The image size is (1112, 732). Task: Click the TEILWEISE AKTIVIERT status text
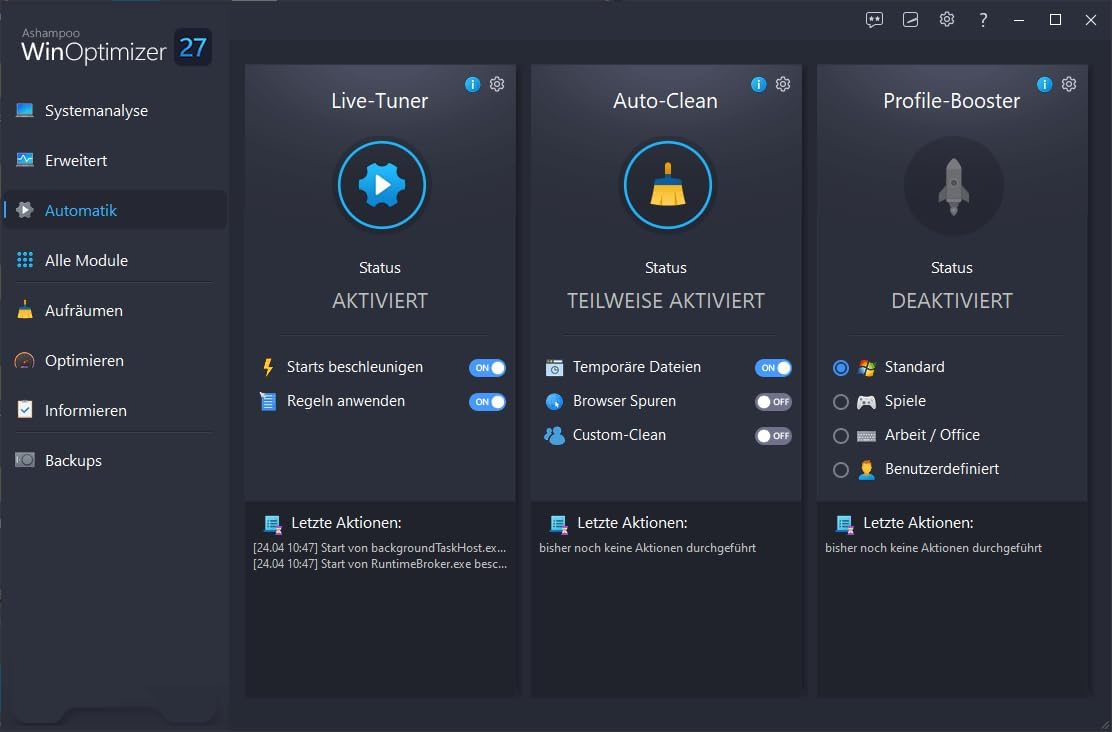click(x=666, y=301)
